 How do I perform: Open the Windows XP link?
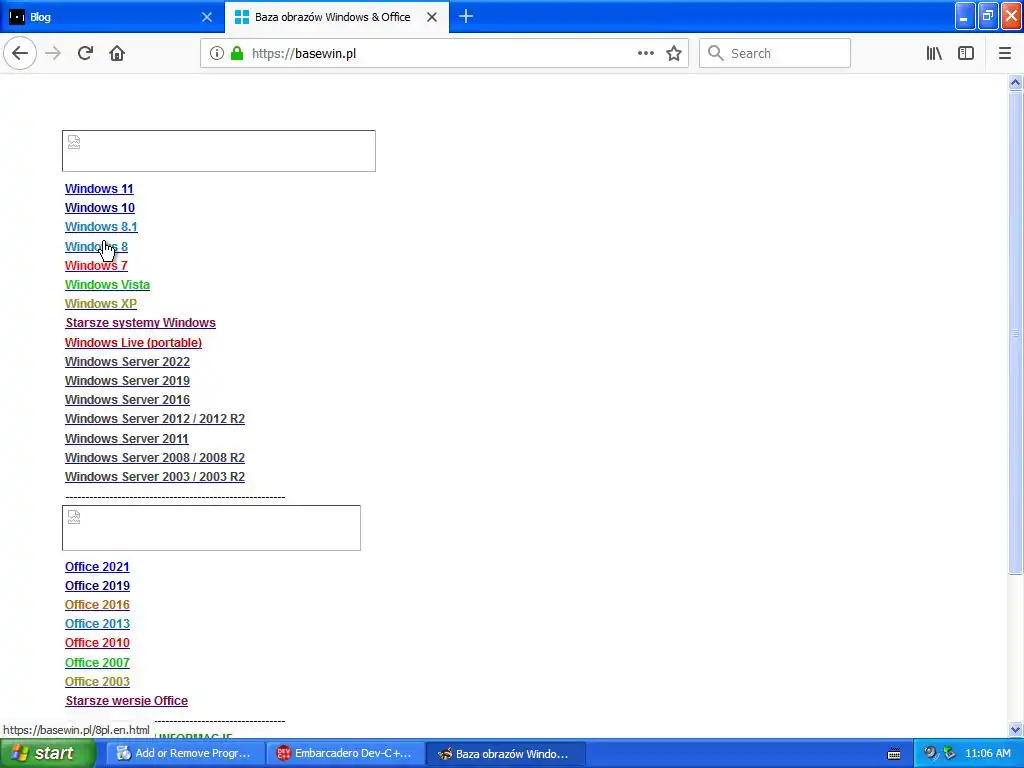coord(101,304)
